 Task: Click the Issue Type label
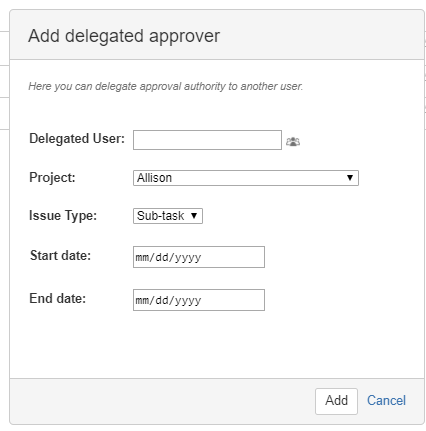click(63, 216)
